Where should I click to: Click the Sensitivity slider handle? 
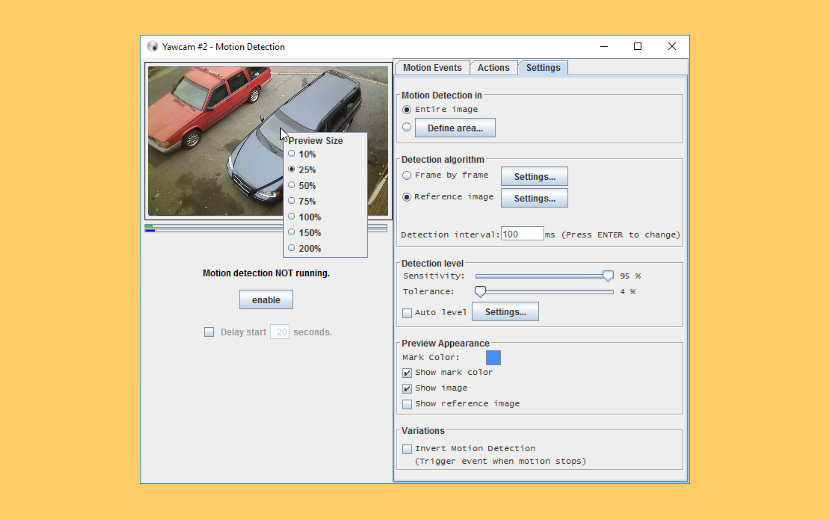point(608,275)
